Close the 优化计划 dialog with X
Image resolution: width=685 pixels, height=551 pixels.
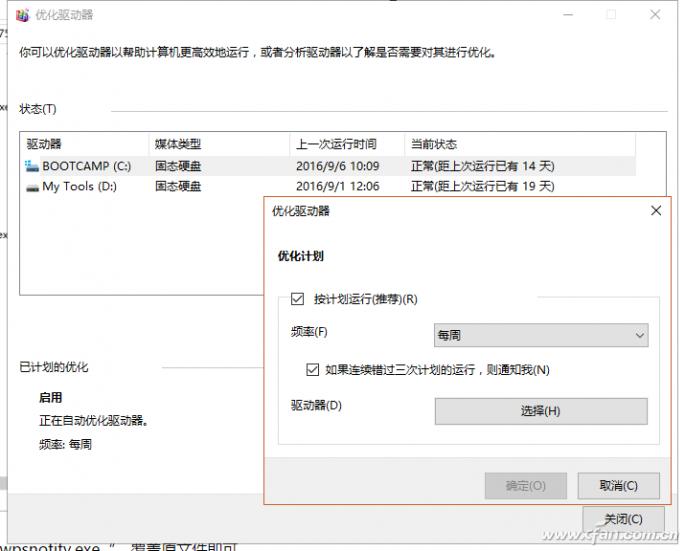[x=656, y=211]
